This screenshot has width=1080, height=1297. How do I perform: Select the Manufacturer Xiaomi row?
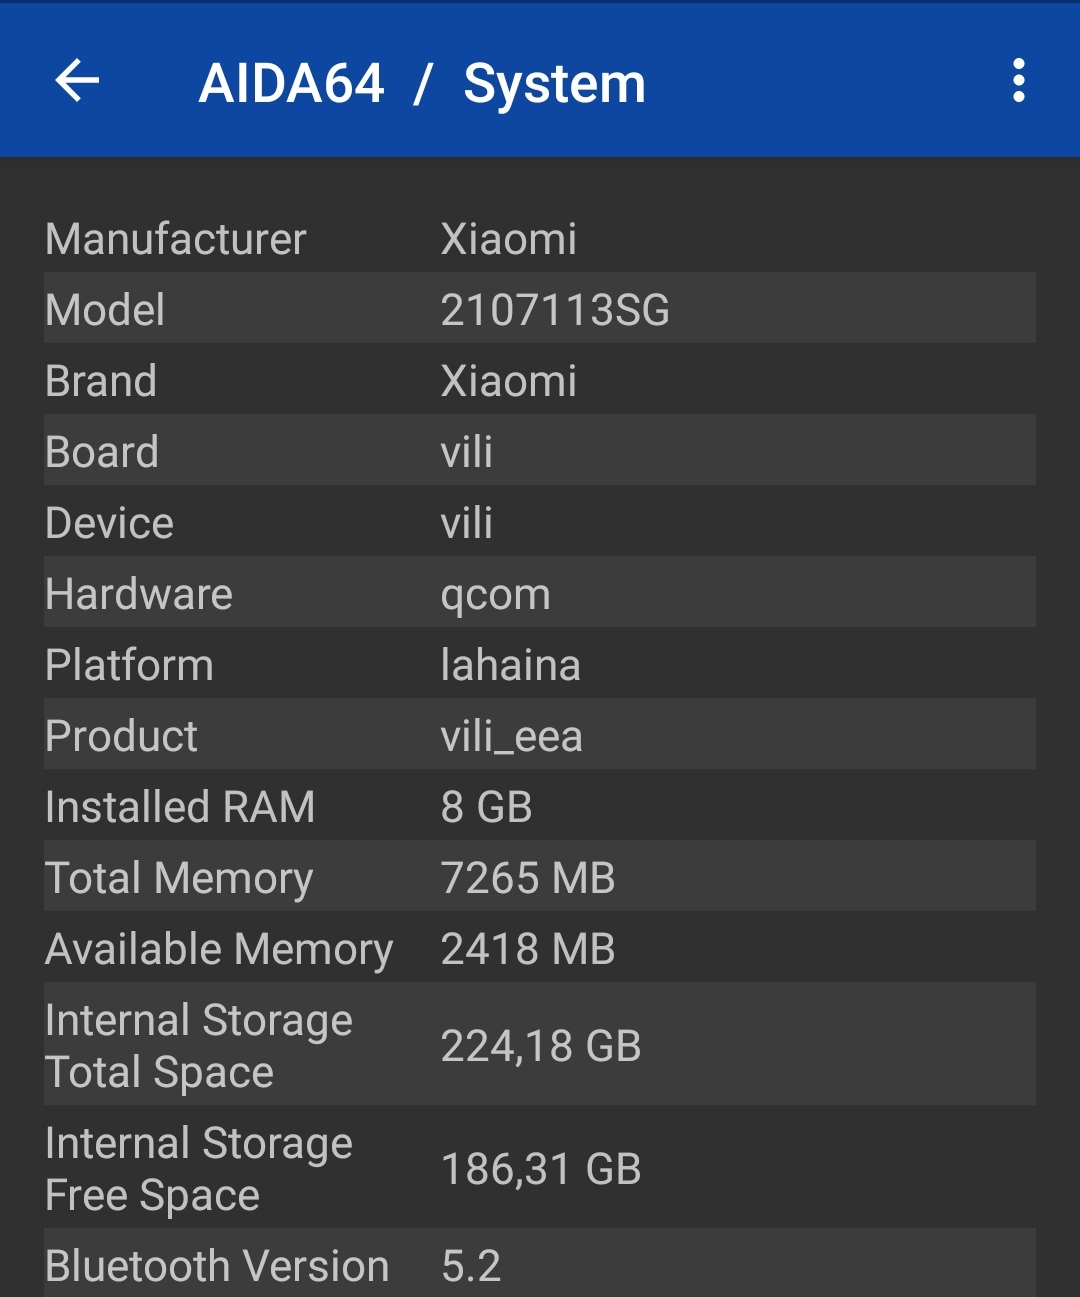tap(540, 238)
